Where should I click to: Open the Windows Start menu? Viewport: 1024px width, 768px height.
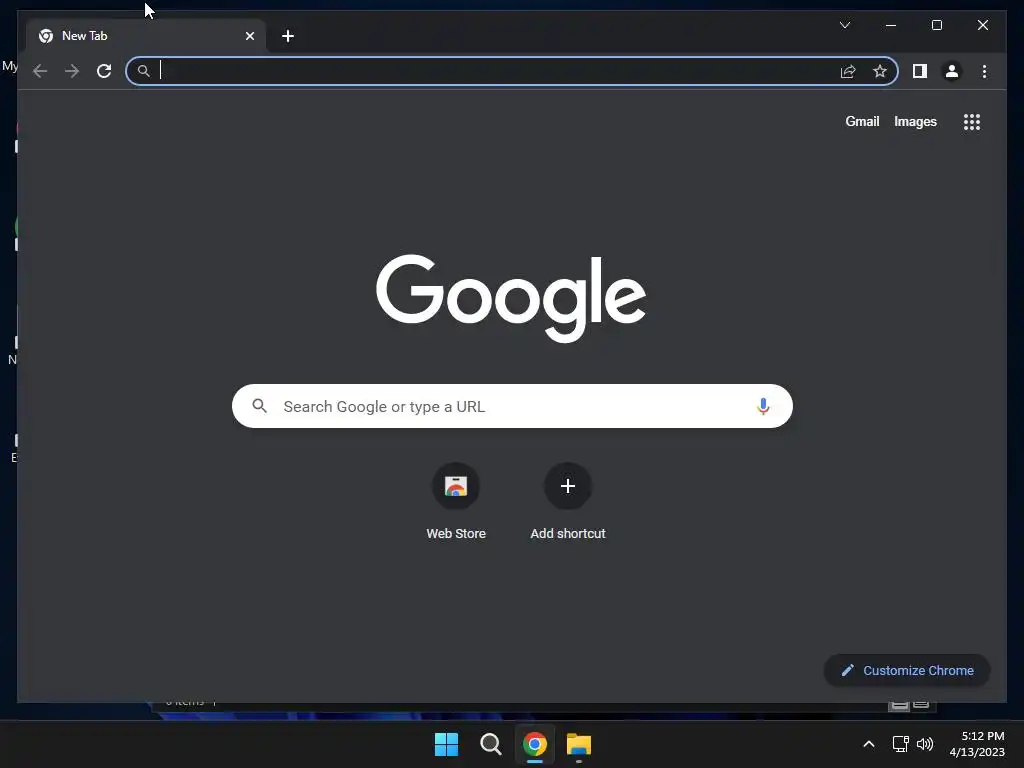pos(447,744)
